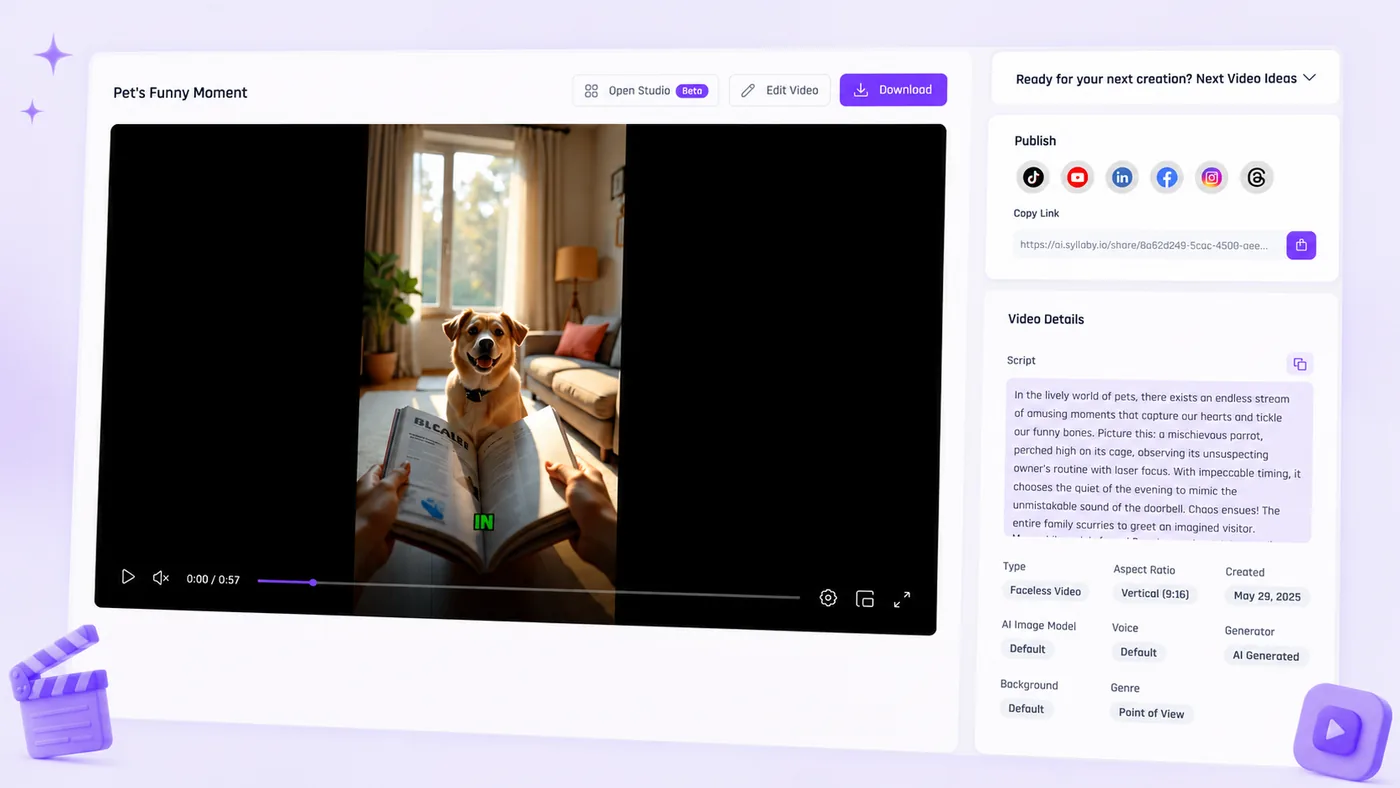Click the Video Details heading
This screenshot has width=1400, height=788.
[x=1046, y=319]
